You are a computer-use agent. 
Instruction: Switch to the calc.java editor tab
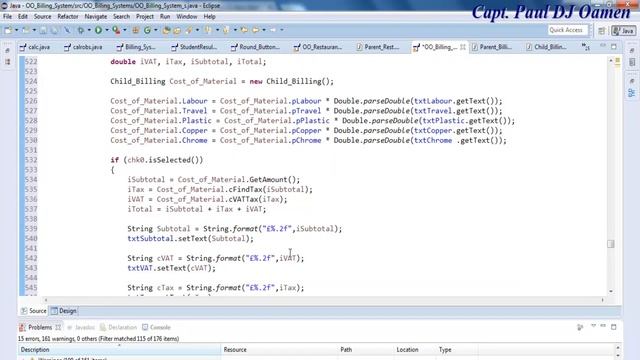36,47
